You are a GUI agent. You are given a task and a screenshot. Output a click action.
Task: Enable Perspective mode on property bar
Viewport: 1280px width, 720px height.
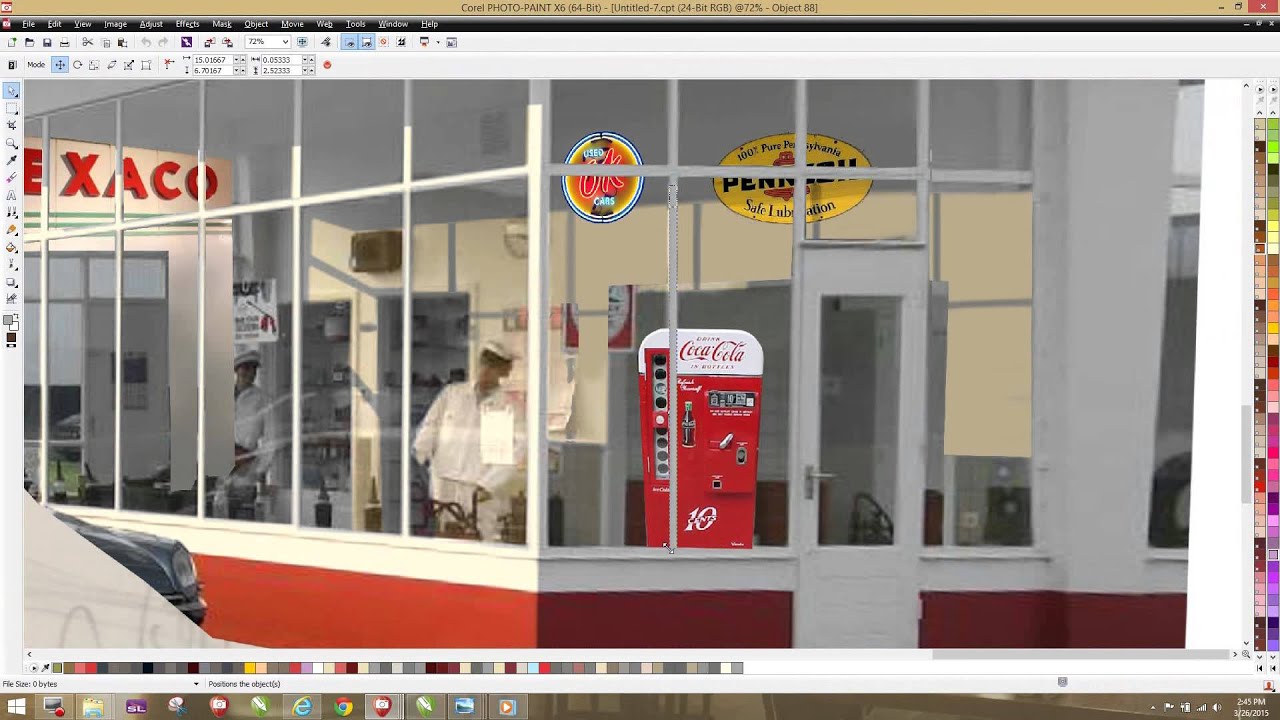point(146,65)
